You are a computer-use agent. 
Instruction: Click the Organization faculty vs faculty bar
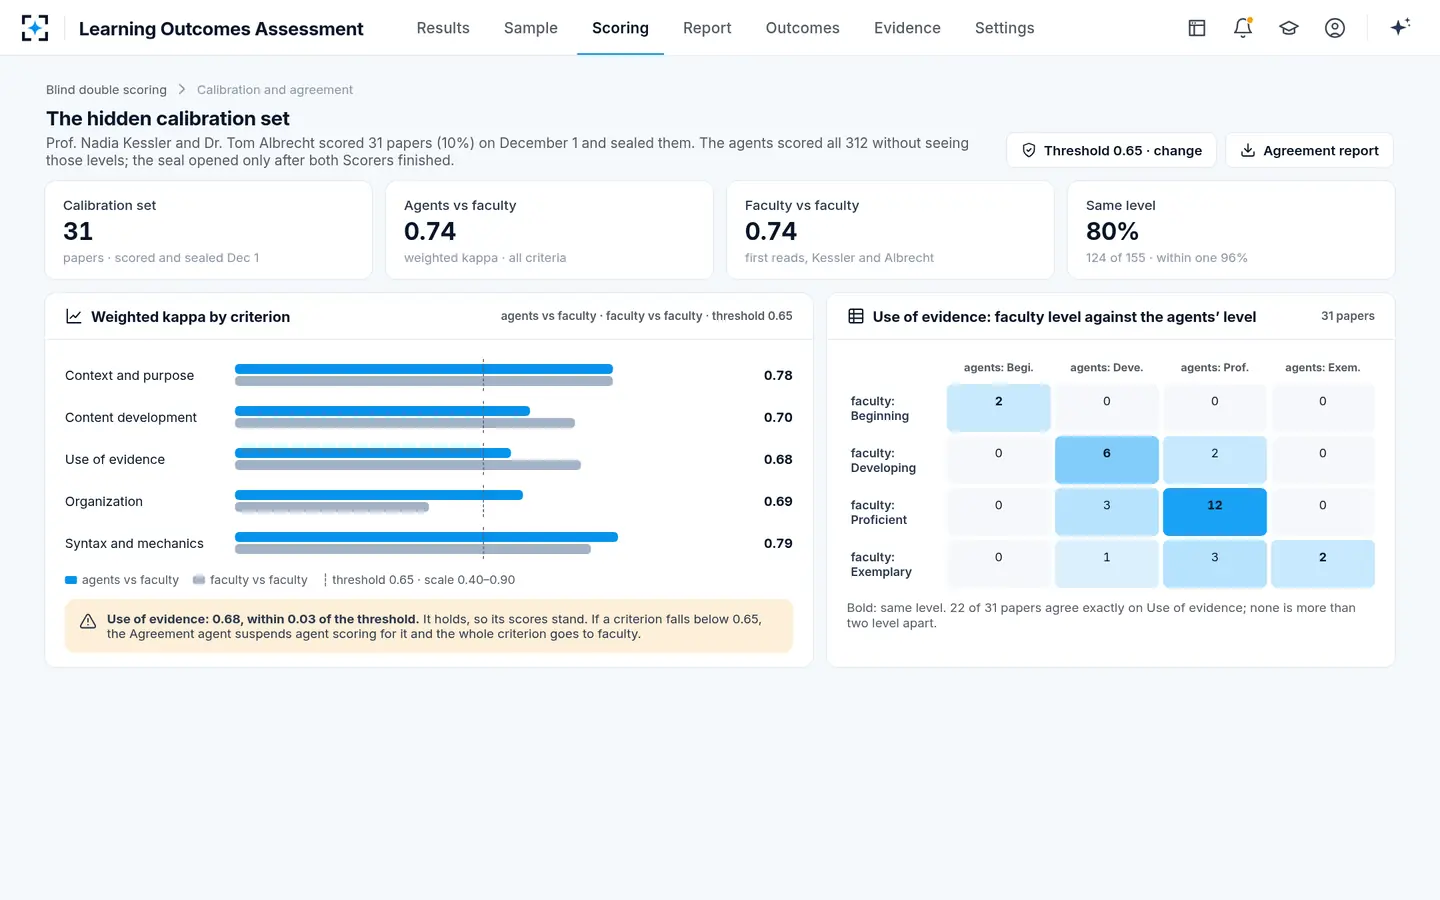(332, 507)
